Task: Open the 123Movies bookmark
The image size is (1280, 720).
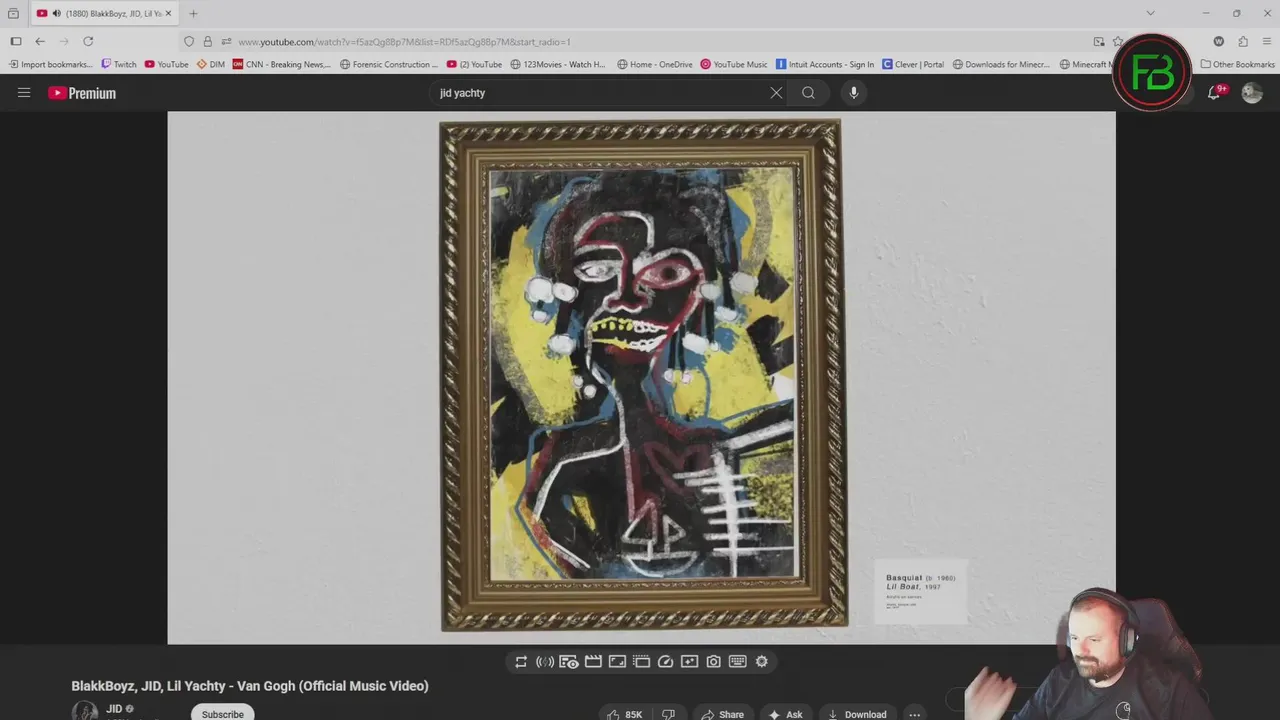Action: (558, 64)
